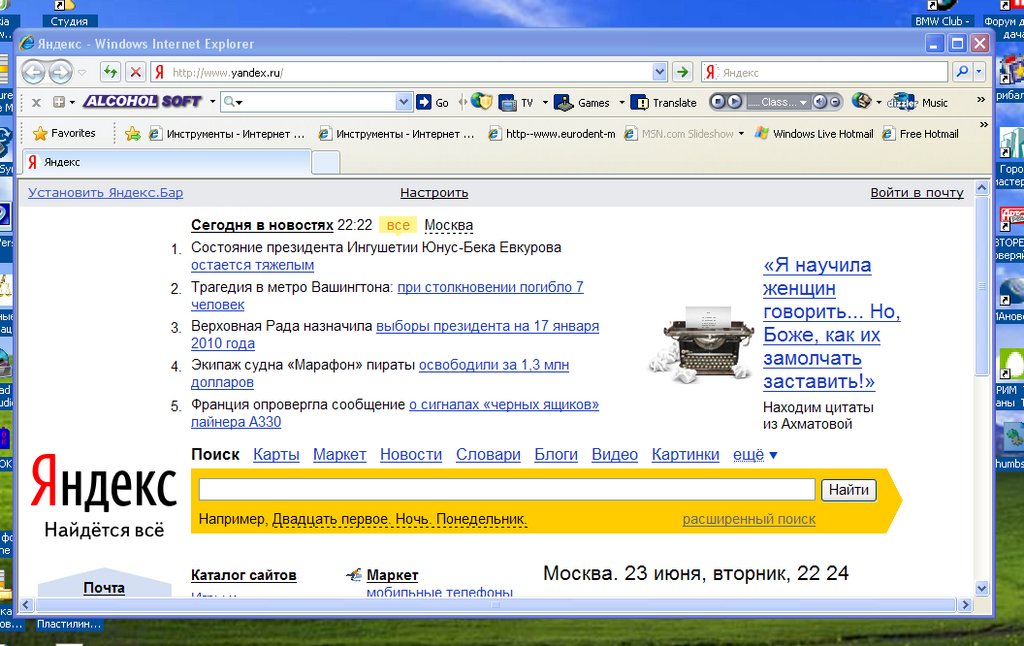Open the radio station Class... dropdown
This screenshot has height=646, width=1024.
(777, 102)
